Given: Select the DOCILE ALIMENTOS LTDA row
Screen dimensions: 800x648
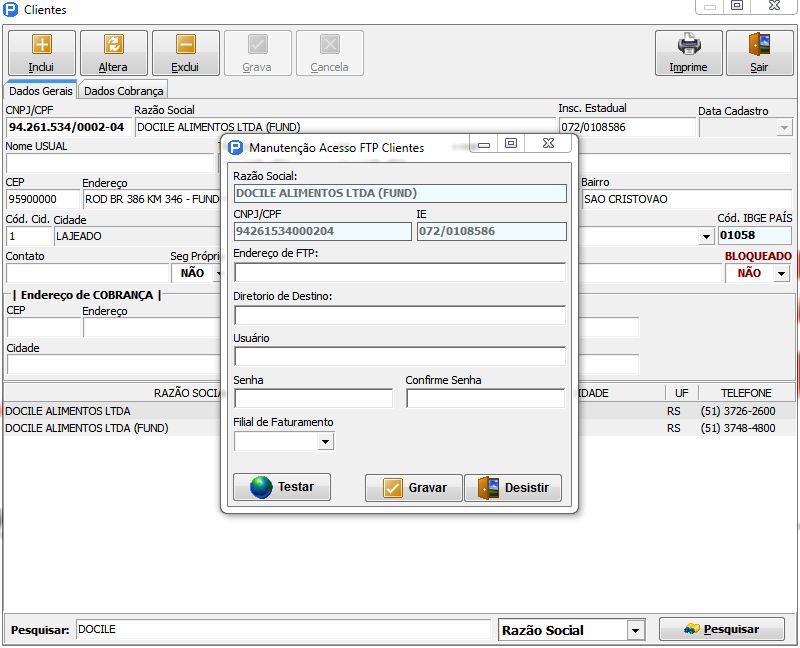Looking at the screenshot, I should pos(112,411).
